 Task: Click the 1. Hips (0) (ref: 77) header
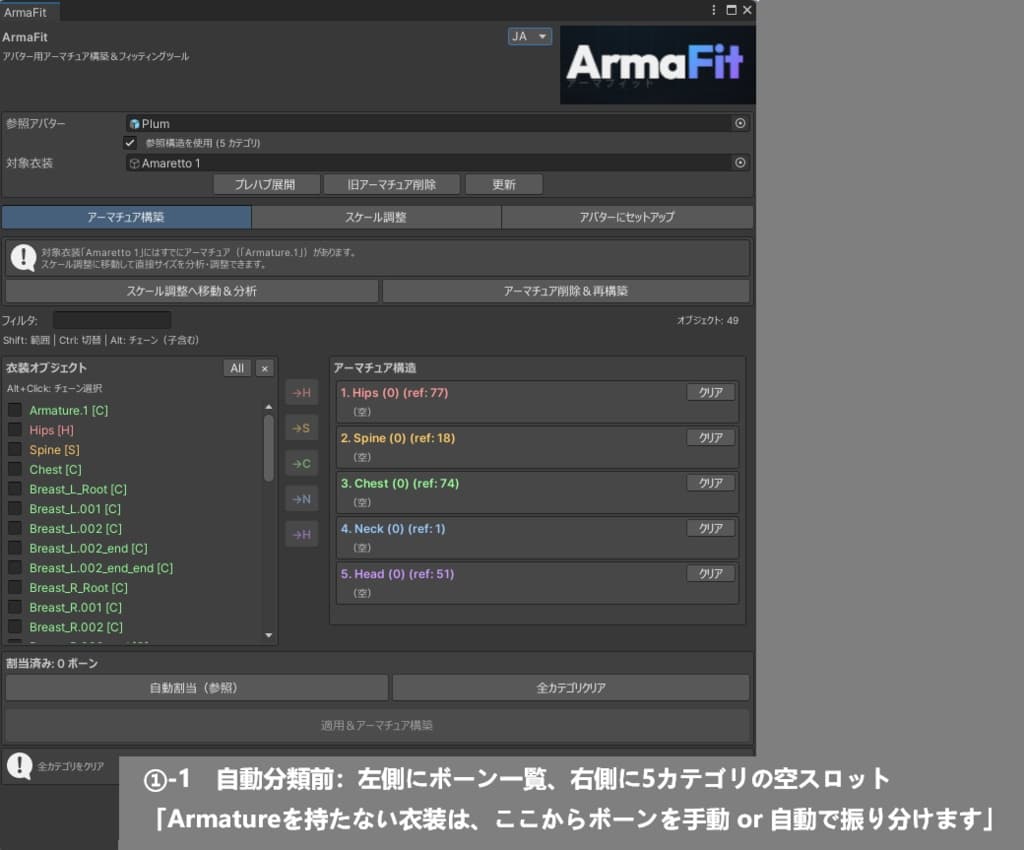click(x=394, y=392)
